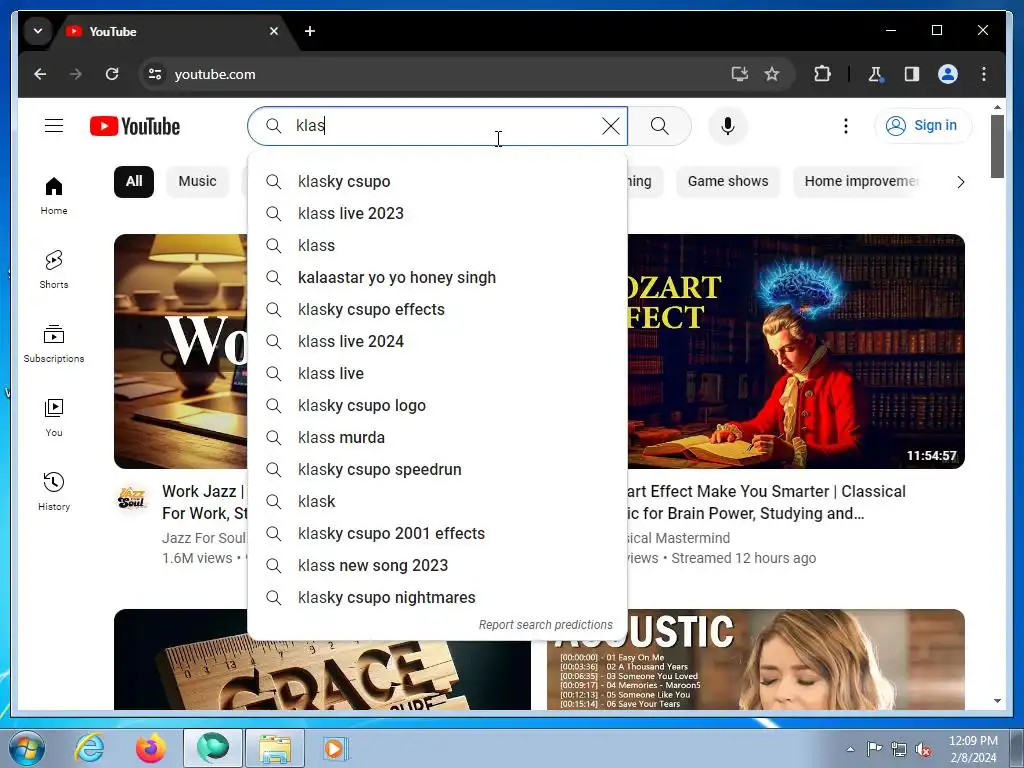Start voice search with the microphone

point(728,125)
